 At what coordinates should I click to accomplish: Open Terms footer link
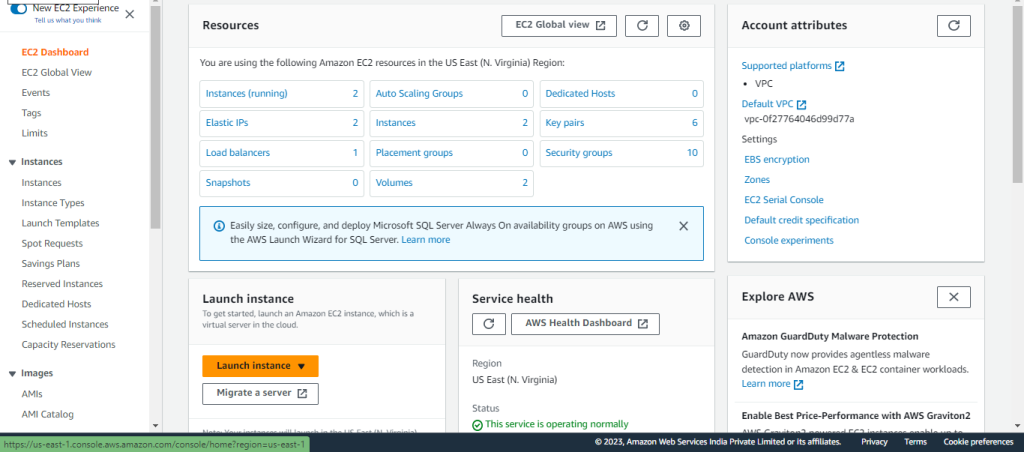tap(916, 442)
